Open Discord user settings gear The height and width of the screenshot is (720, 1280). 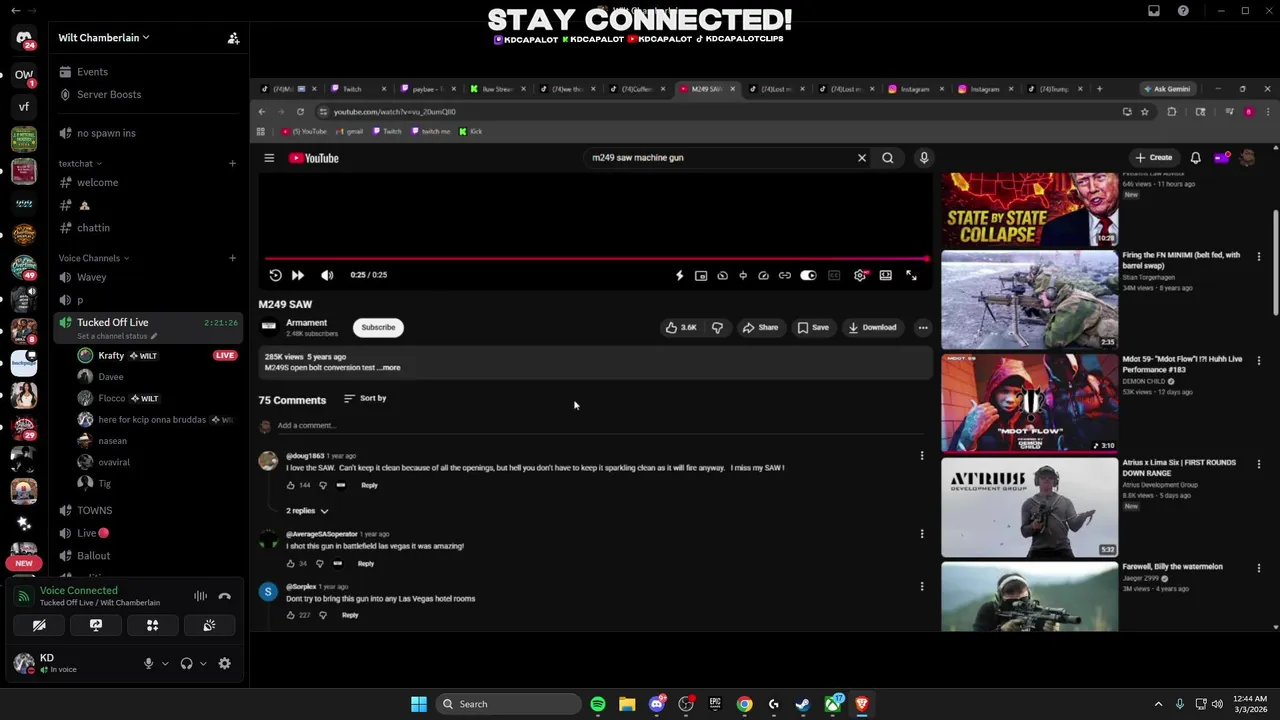[224, 663]
